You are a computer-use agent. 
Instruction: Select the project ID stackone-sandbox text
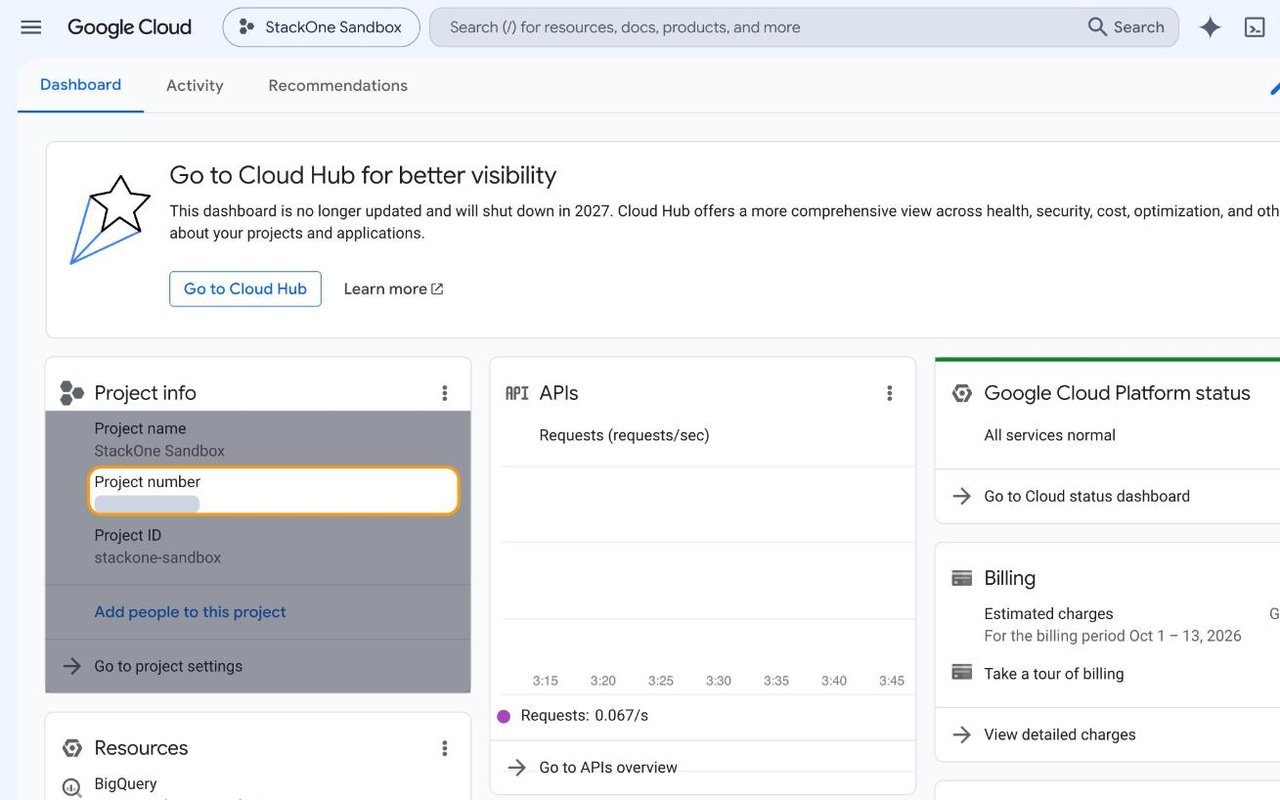point(158,558)
